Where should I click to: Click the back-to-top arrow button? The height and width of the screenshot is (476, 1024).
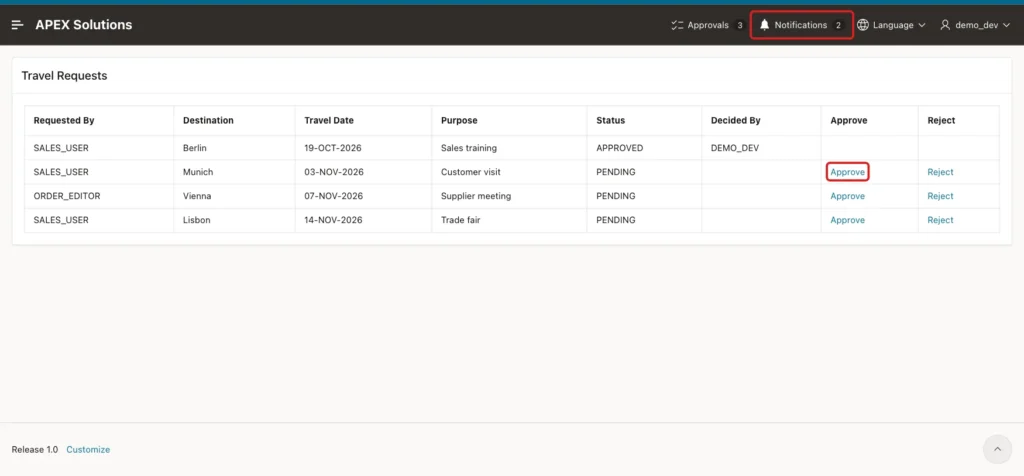[997, 449]
